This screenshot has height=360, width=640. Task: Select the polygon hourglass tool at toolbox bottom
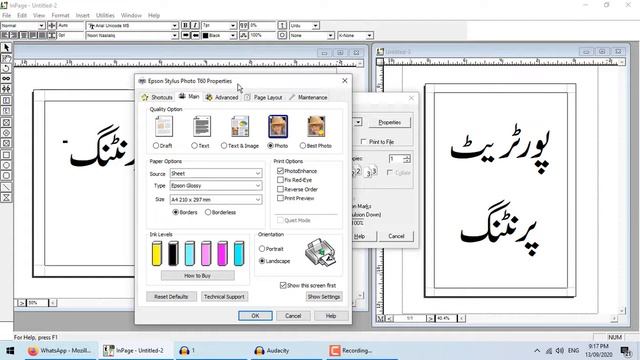pyautogui.click(x=6, y=198)
